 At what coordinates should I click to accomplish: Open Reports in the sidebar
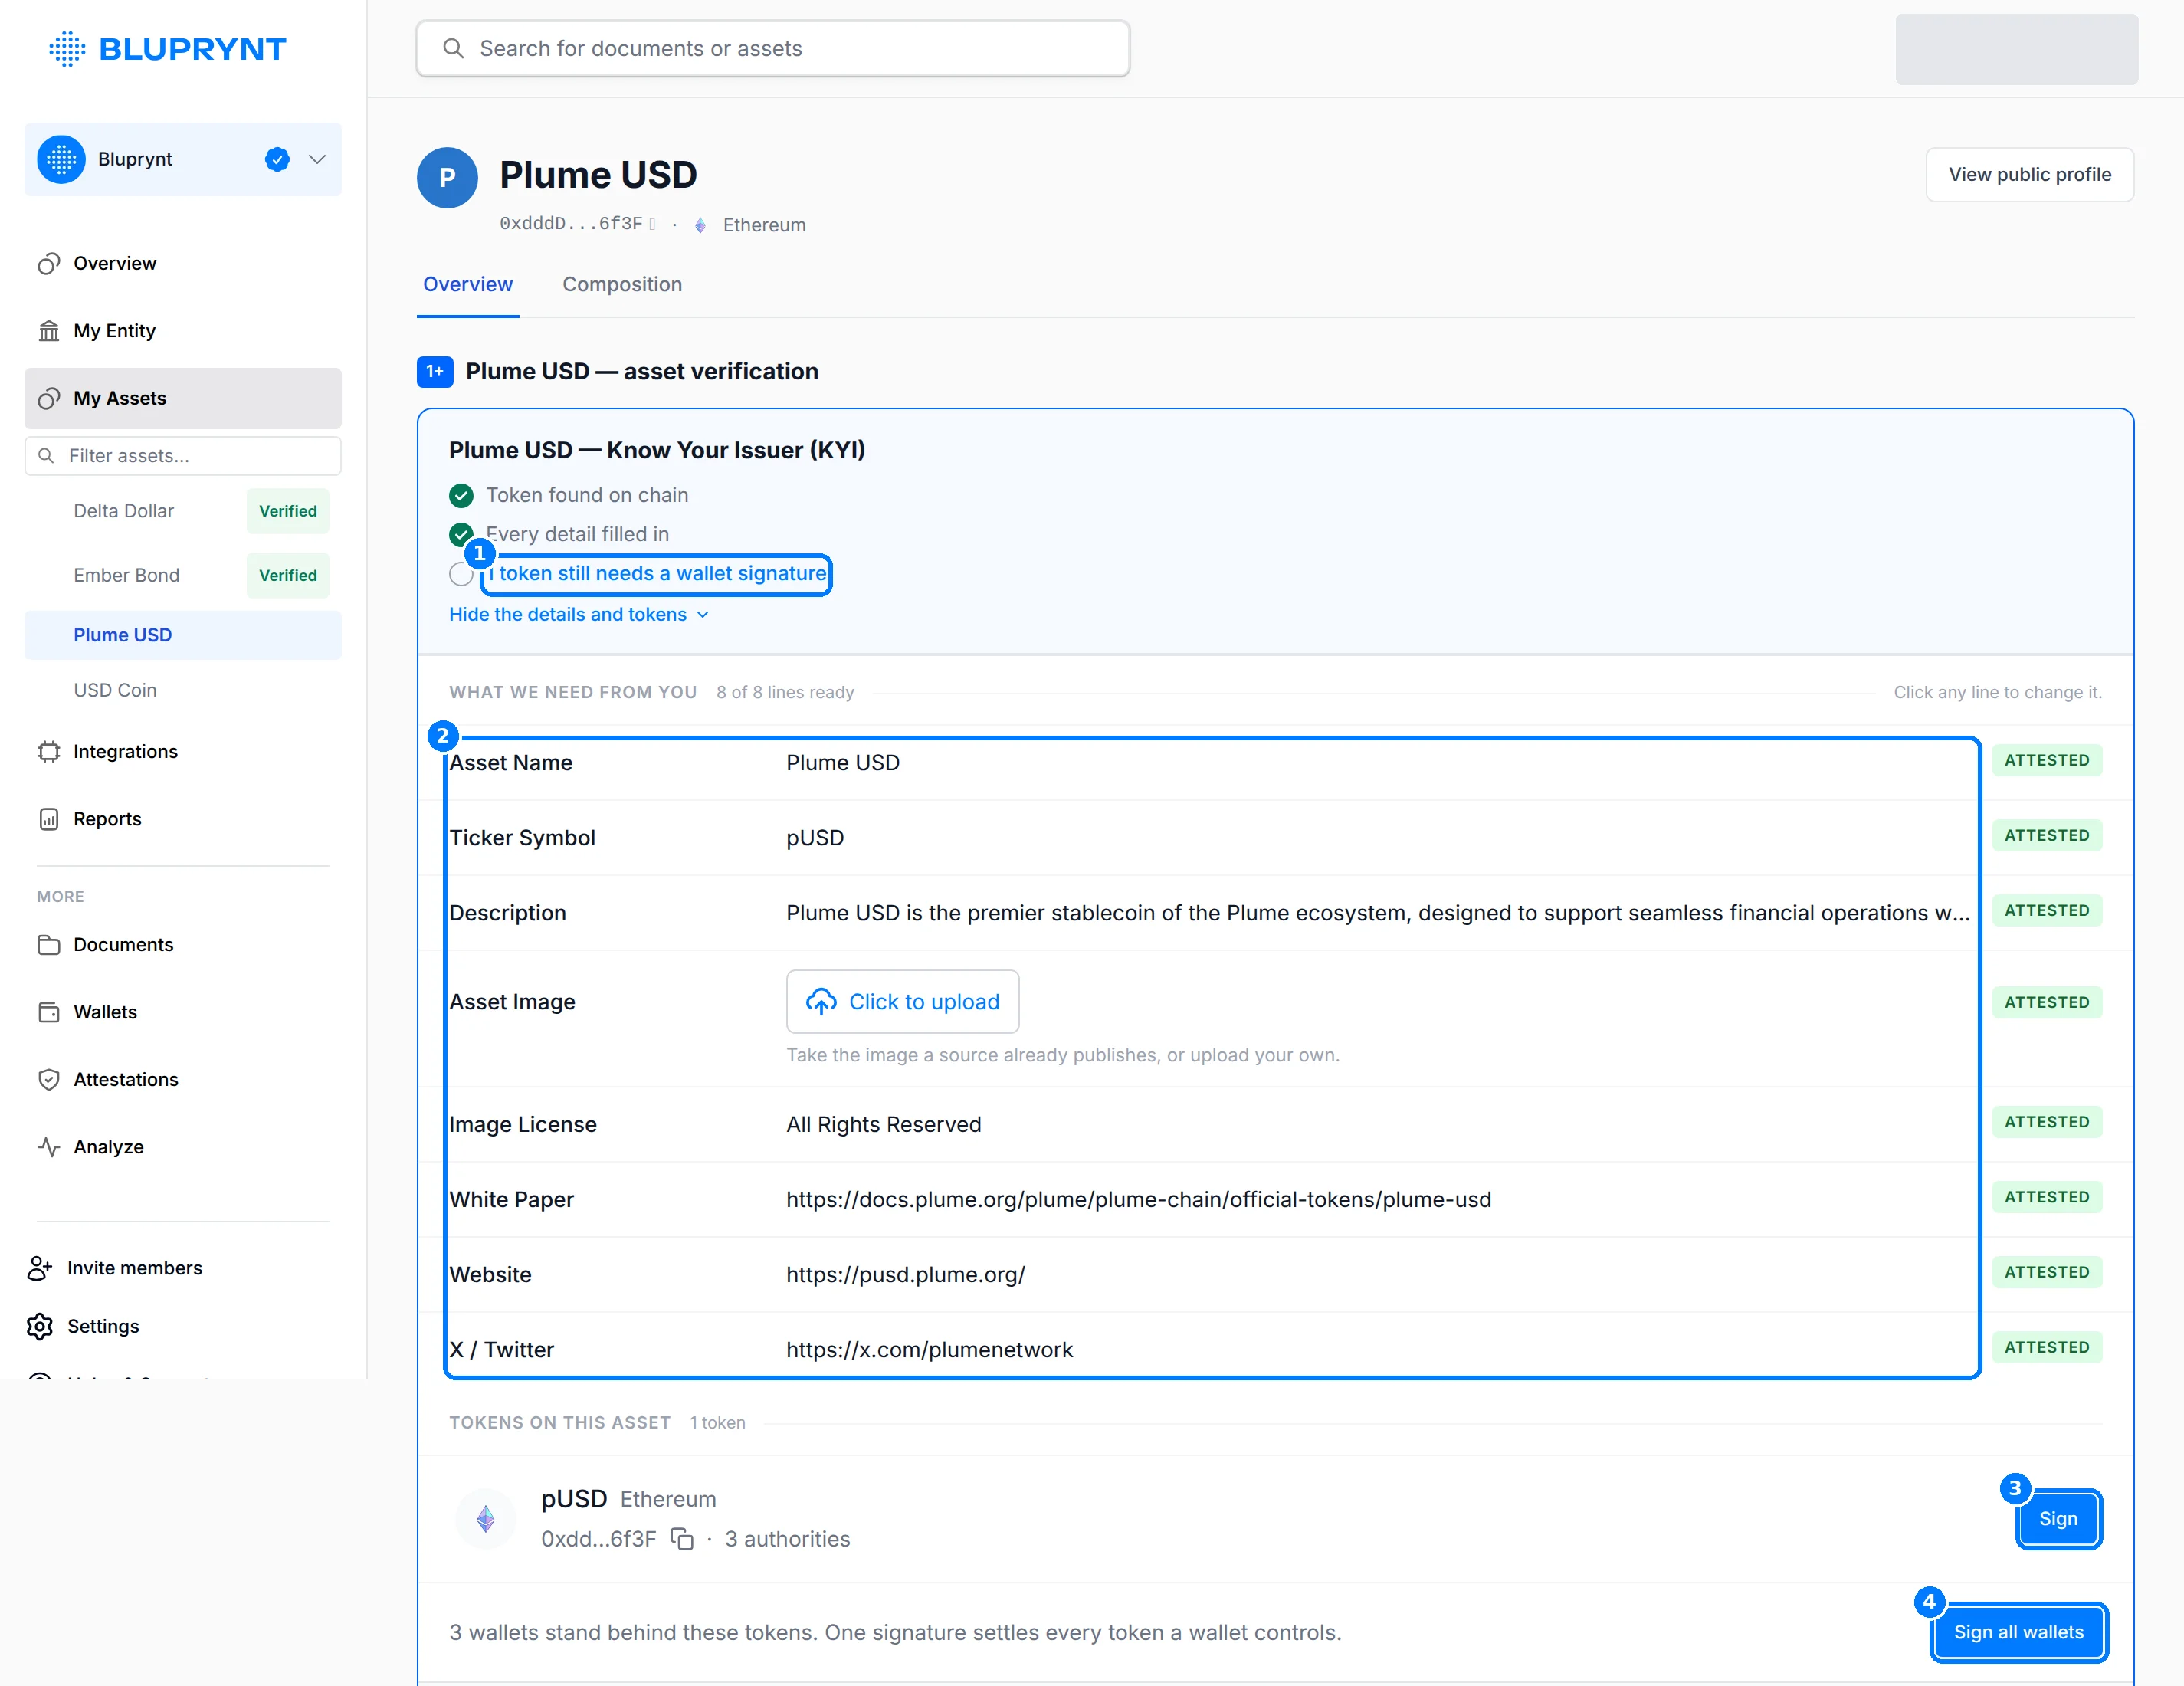[x=183, y=819]
